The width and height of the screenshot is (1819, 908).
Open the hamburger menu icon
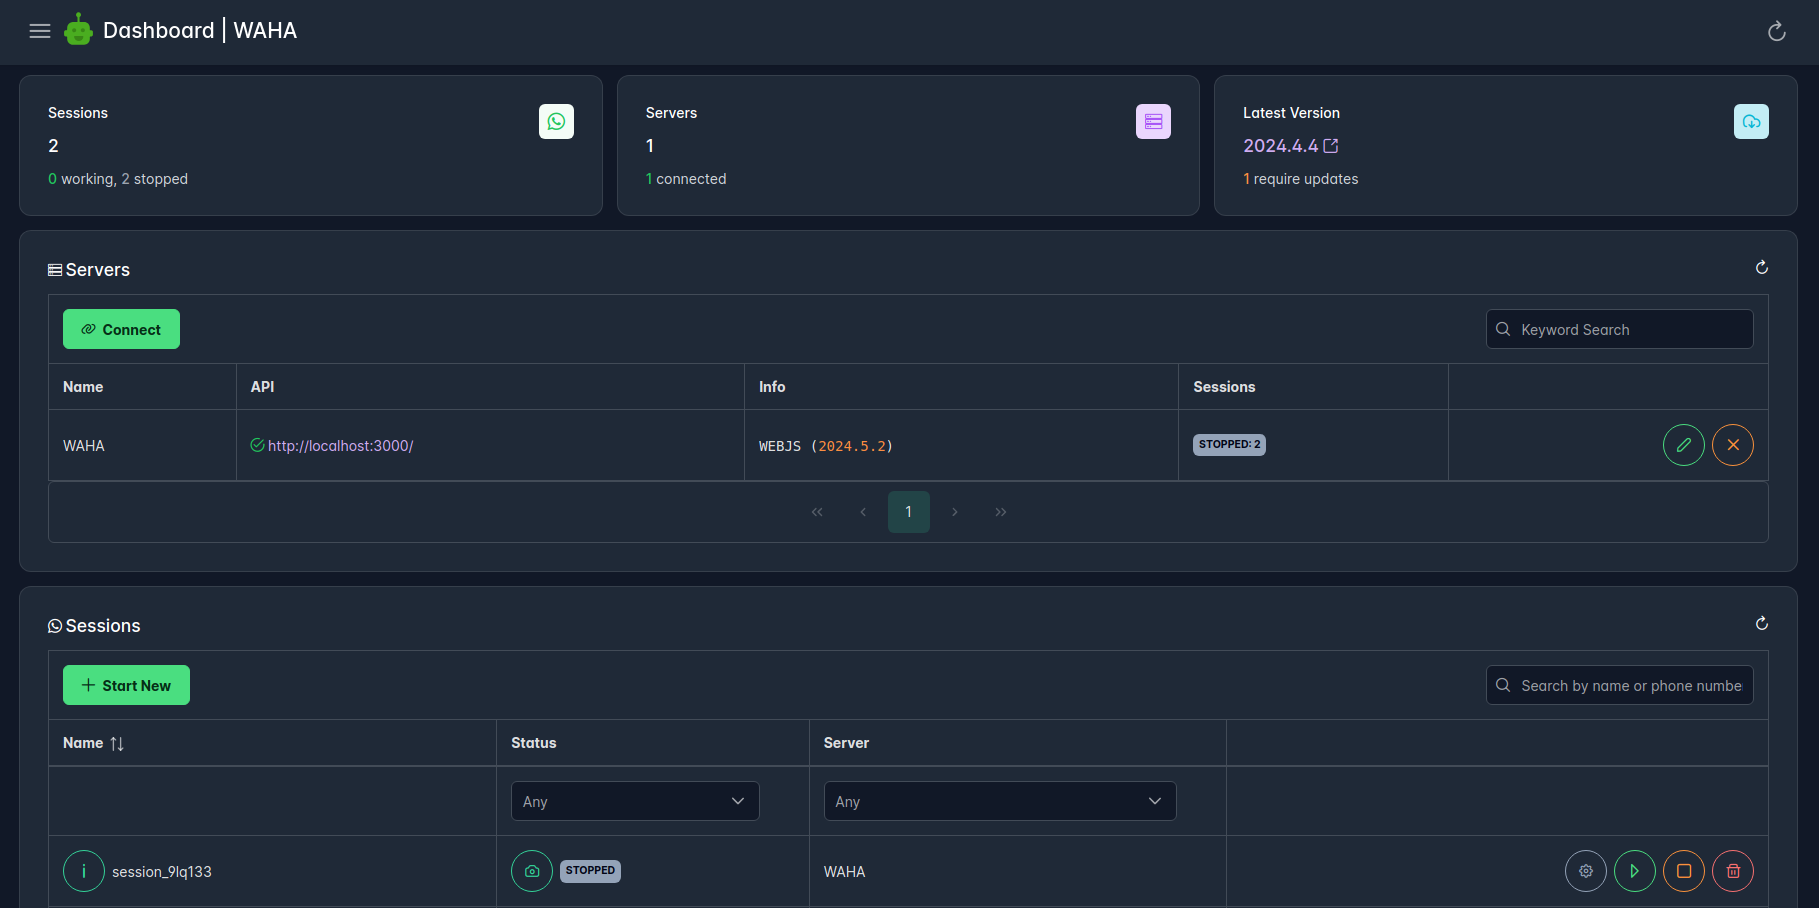point(39,30)
